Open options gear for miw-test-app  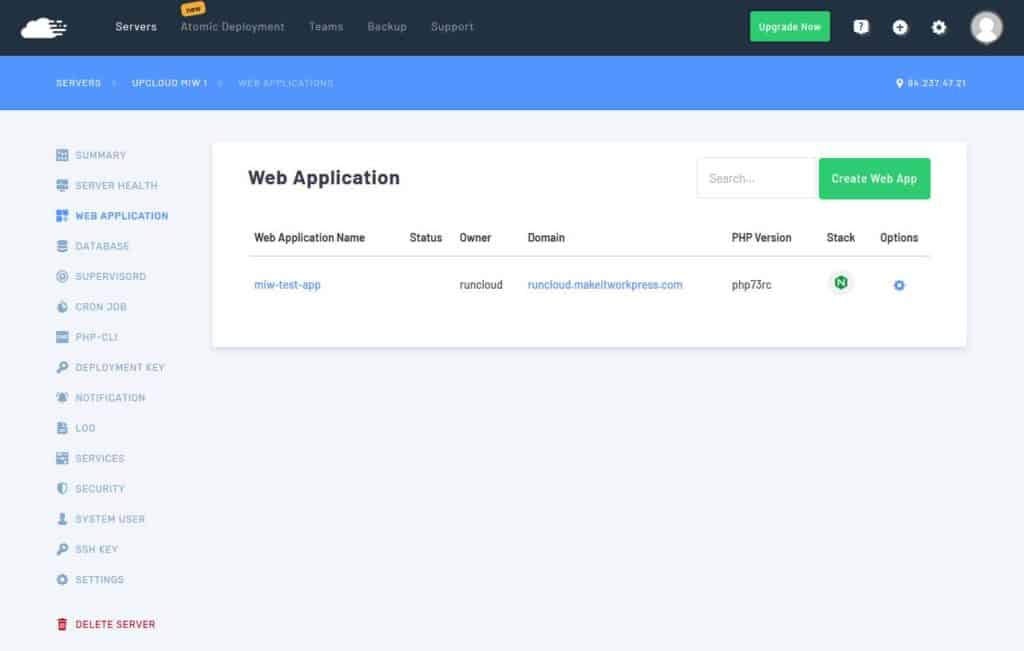tap(899, 285)
